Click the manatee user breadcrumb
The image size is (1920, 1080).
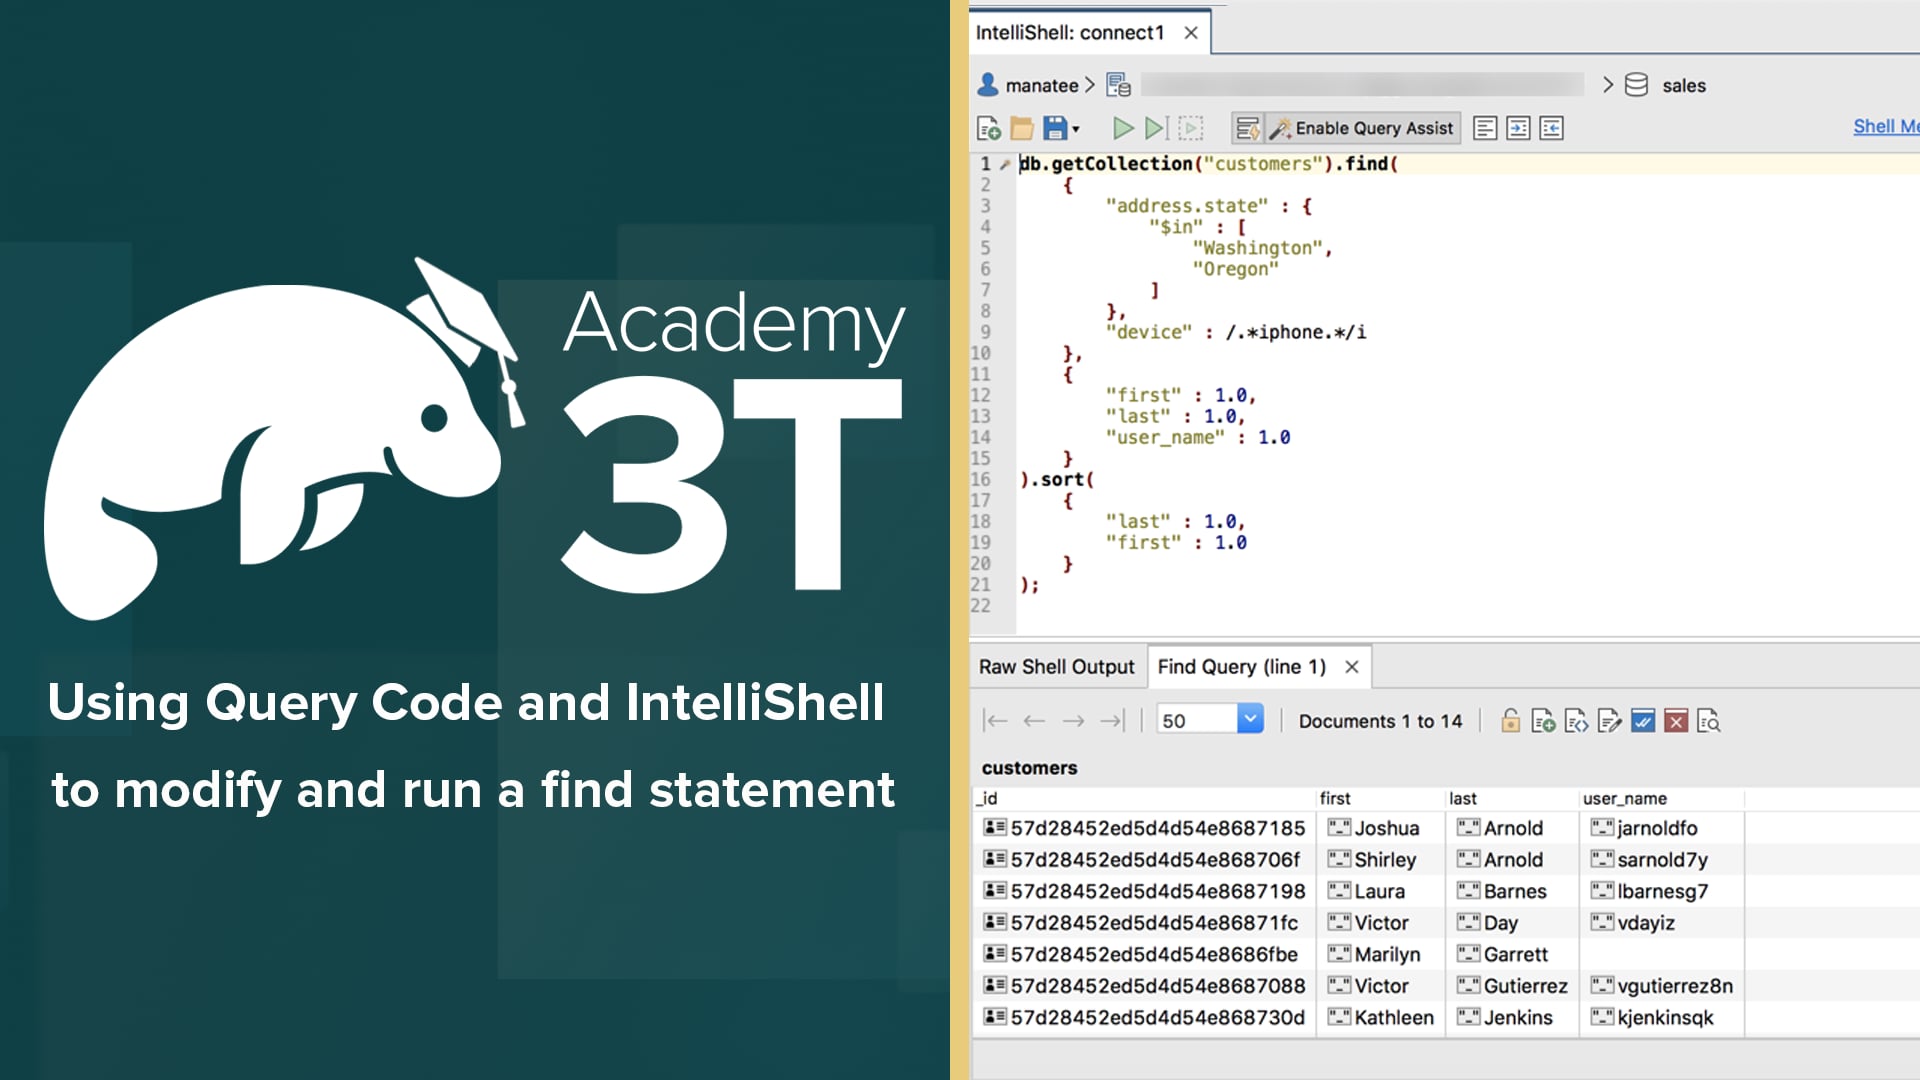tap(1028, 85)
